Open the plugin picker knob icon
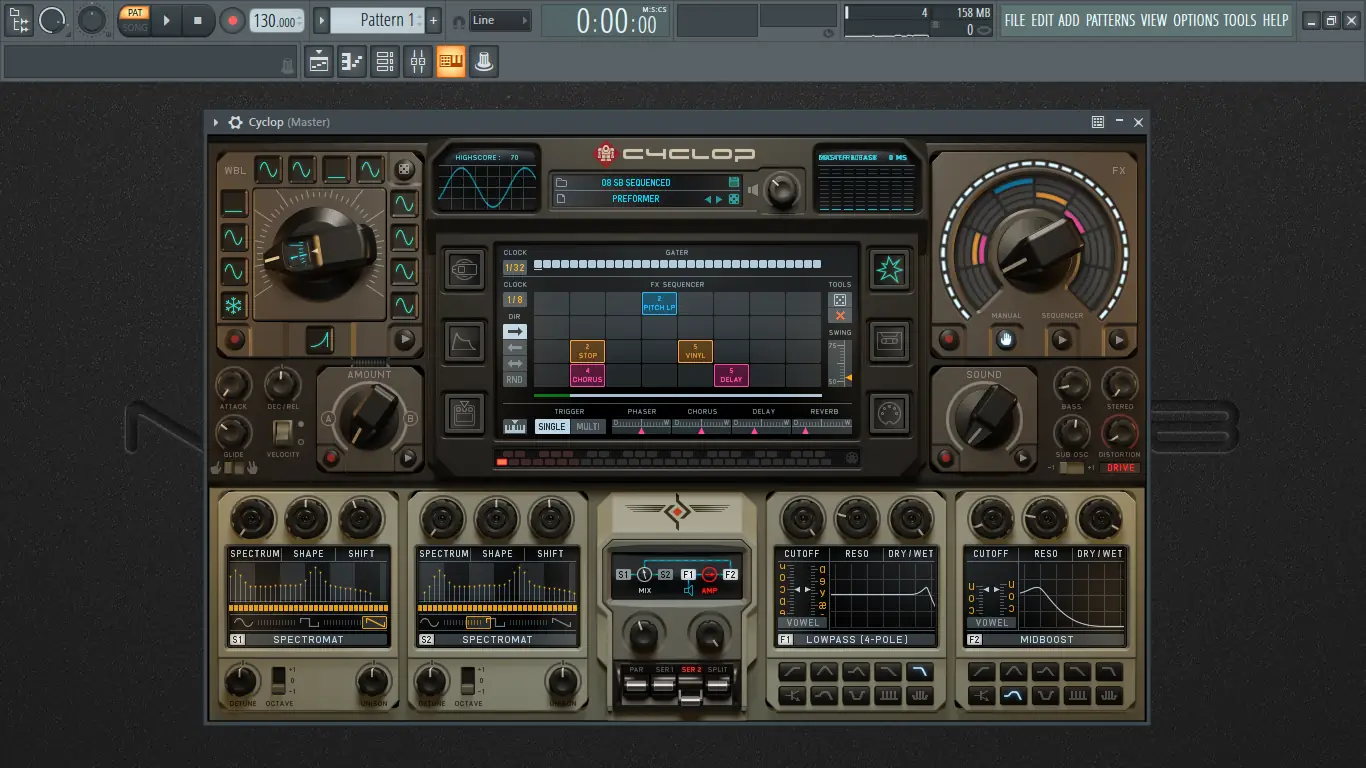The height and width of the screenshot is (768, 1366). tap(484, 62)
